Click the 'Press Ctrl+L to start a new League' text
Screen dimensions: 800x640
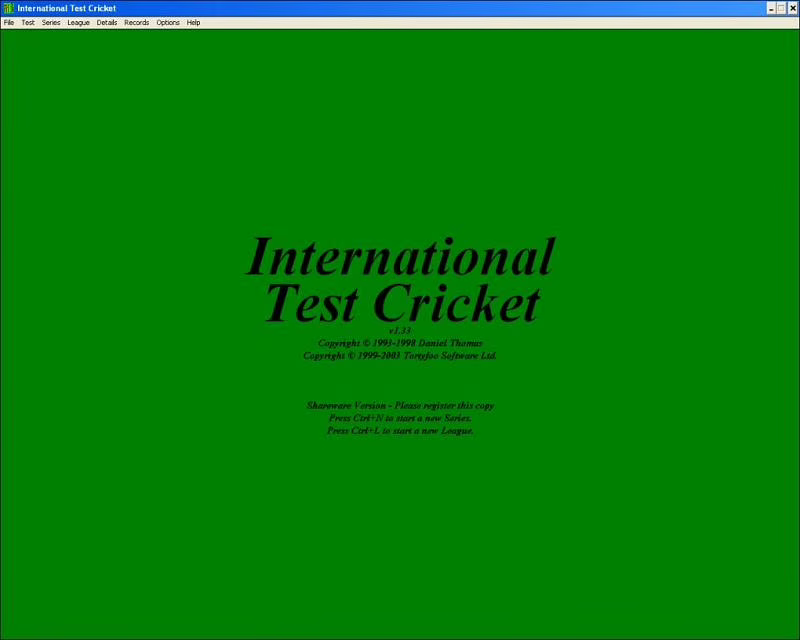click(400, 431)
